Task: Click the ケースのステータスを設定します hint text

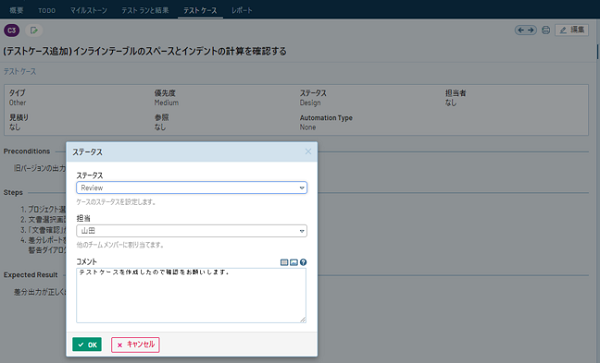Action: pos(116,202)
